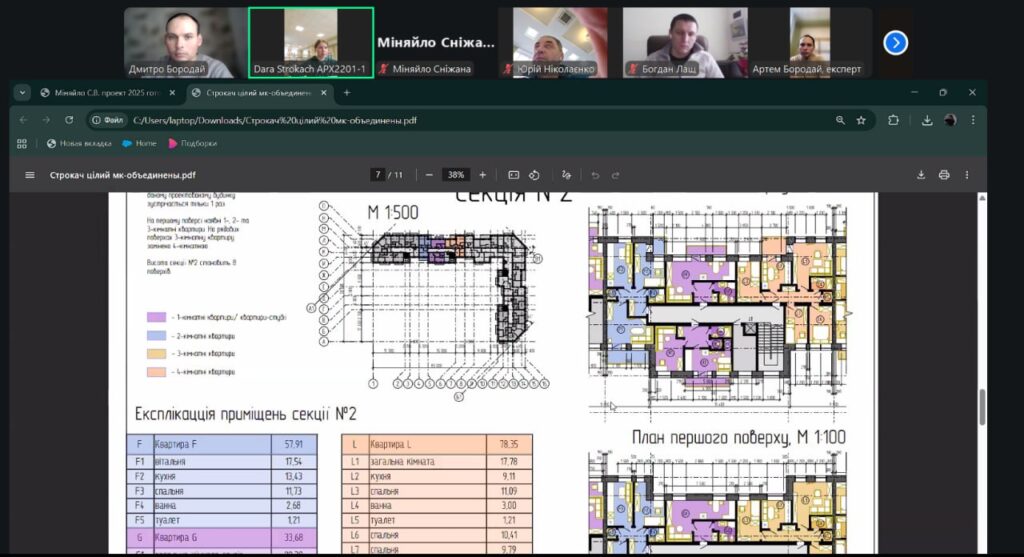The height and width of the screenshot is (557, 1024).
Task: Open the tab search dropdown chevron
Action: point(23,93)
